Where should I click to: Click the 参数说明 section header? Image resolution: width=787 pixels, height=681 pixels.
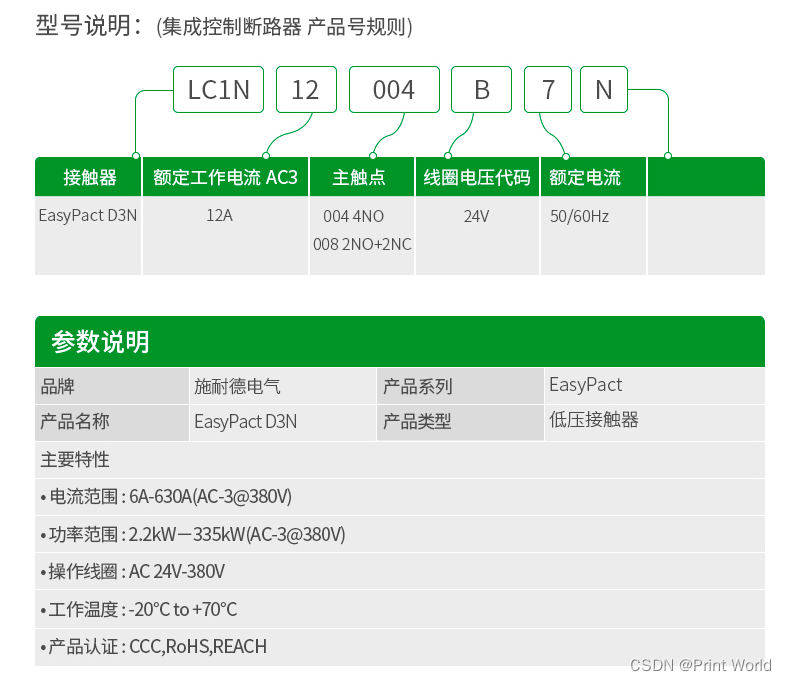pyautogui.click(x=400, y=341)
